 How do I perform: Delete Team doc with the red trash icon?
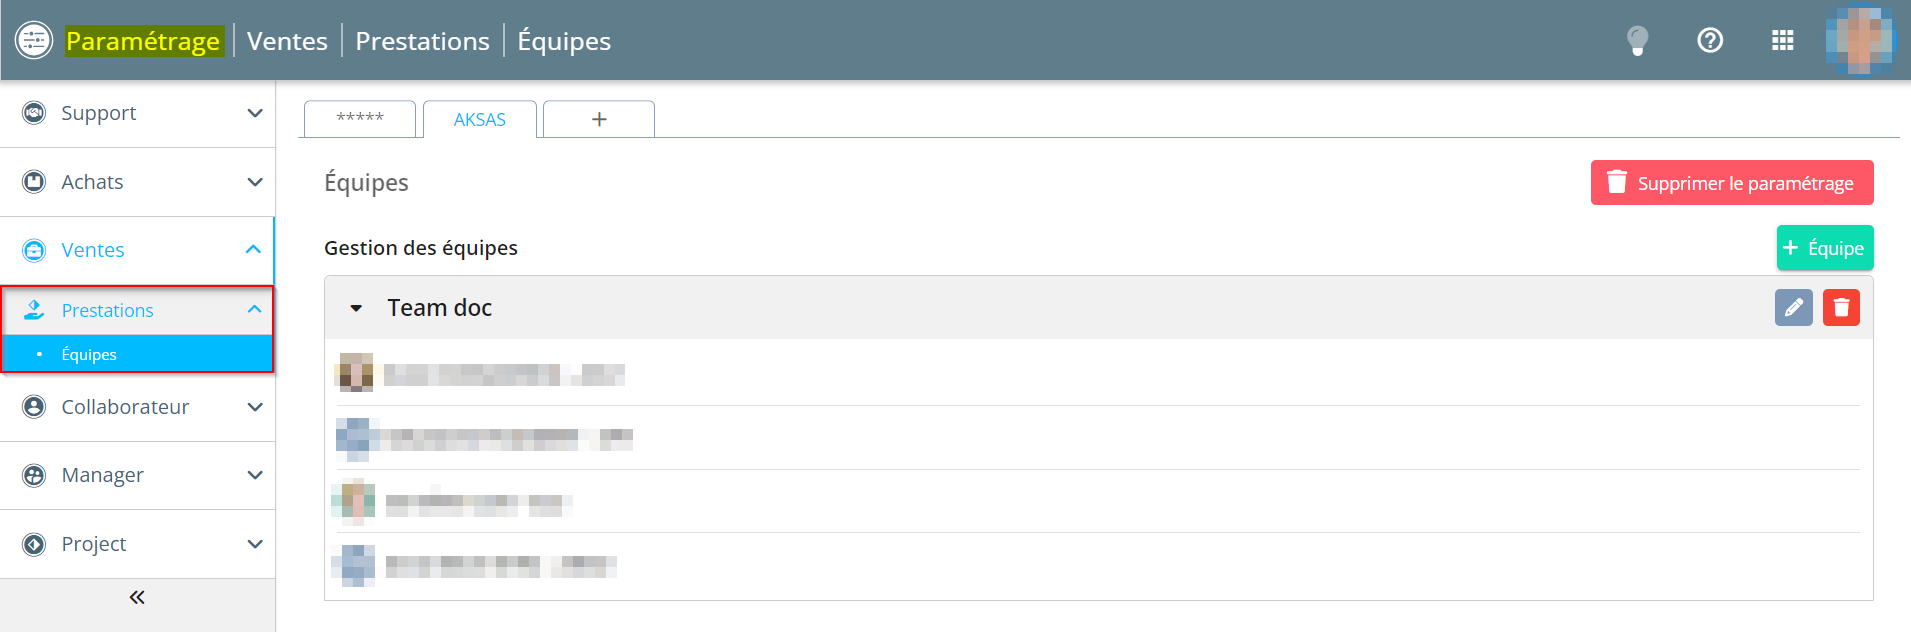[x=1841, y=307]
